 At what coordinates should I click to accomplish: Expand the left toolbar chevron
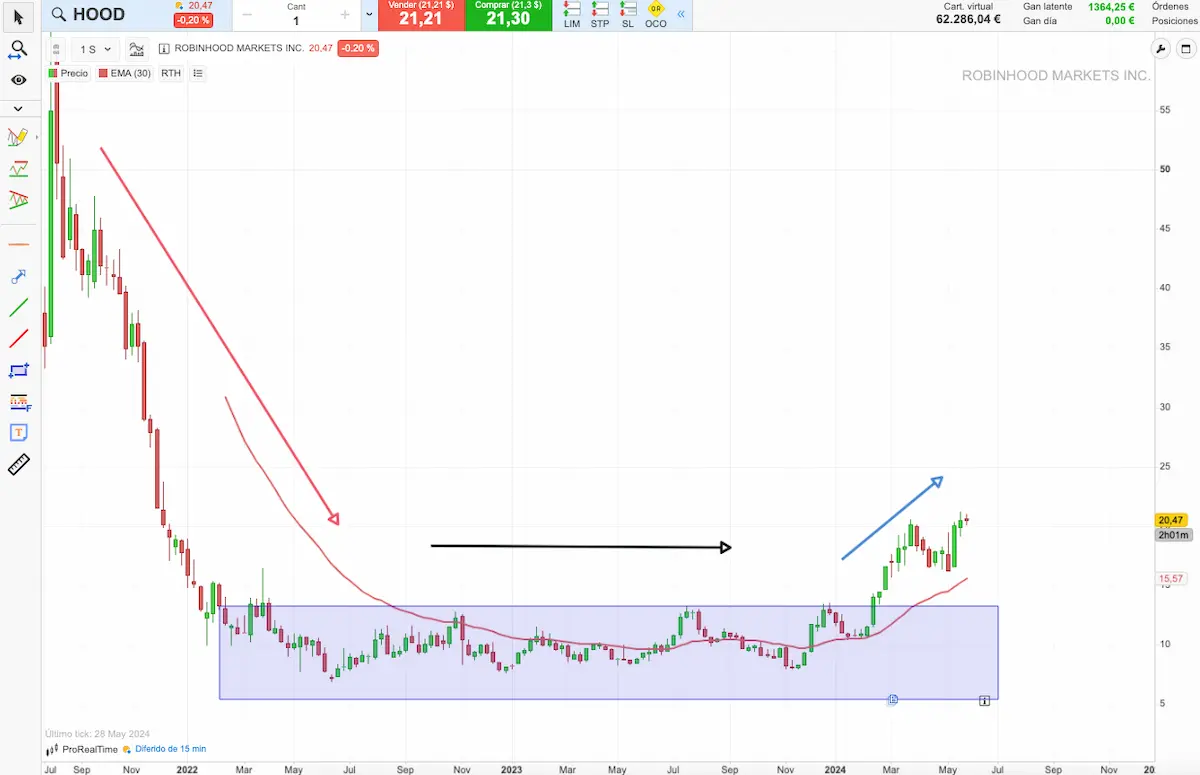(x=18, y=108)
